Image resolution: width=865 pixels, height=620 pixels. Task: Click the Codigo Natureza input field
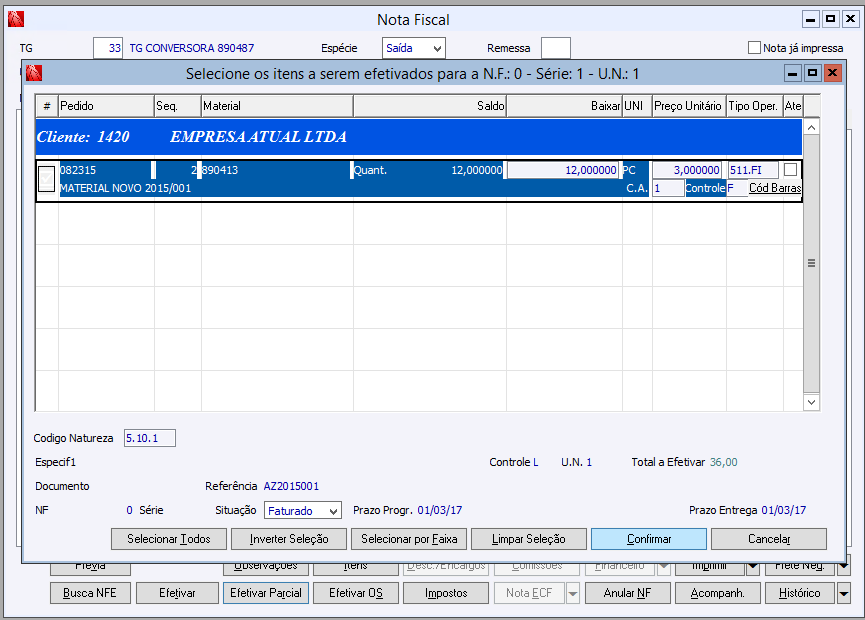[x=149, y=438]
